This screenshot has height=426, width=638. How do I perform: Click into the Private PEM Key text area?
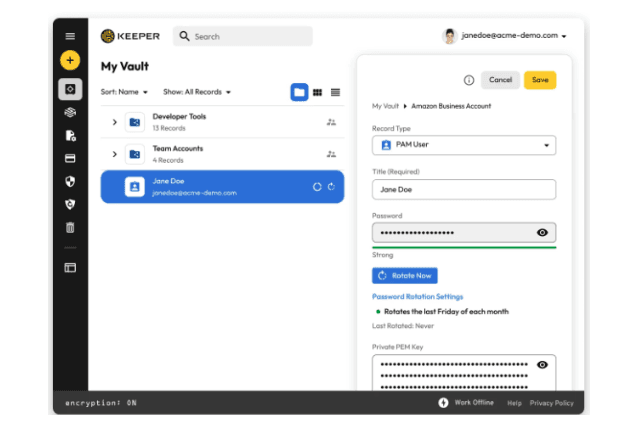[464, 373]
